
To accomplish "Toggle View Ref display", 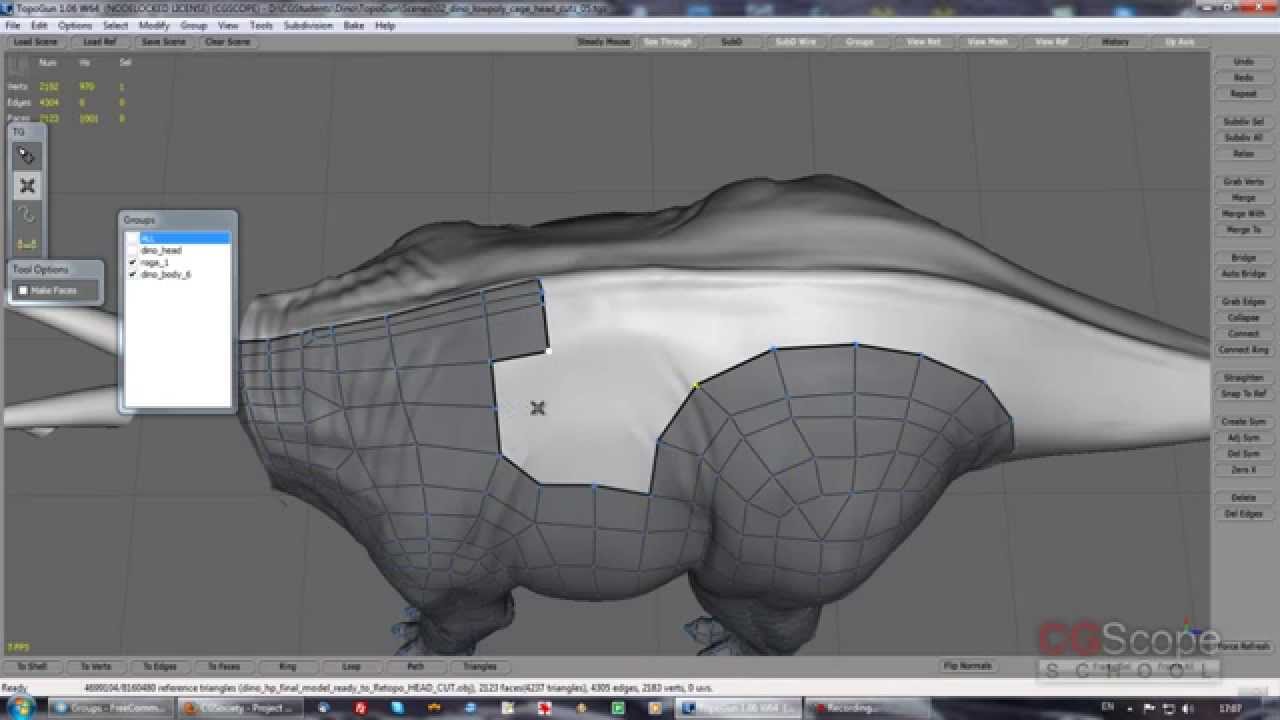I will 1052,42.
